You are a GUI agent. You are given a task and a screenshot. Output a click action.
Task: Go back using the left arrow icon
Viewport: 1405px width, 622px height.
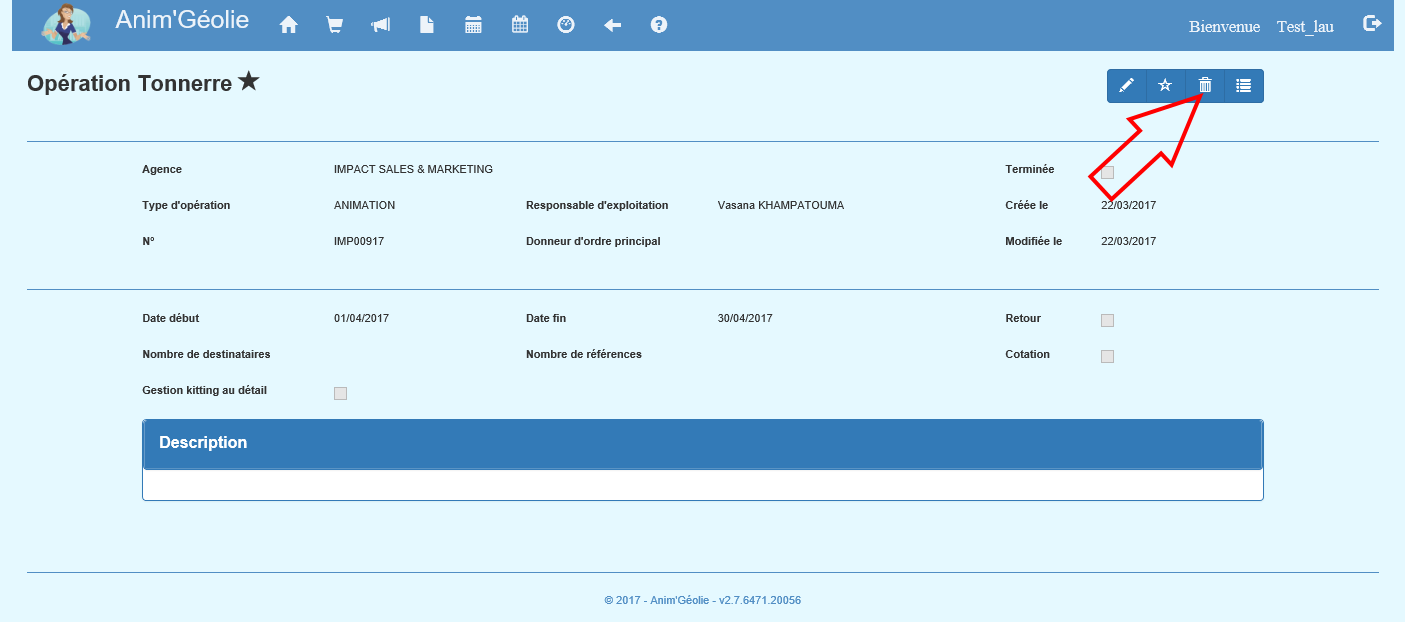613,26
